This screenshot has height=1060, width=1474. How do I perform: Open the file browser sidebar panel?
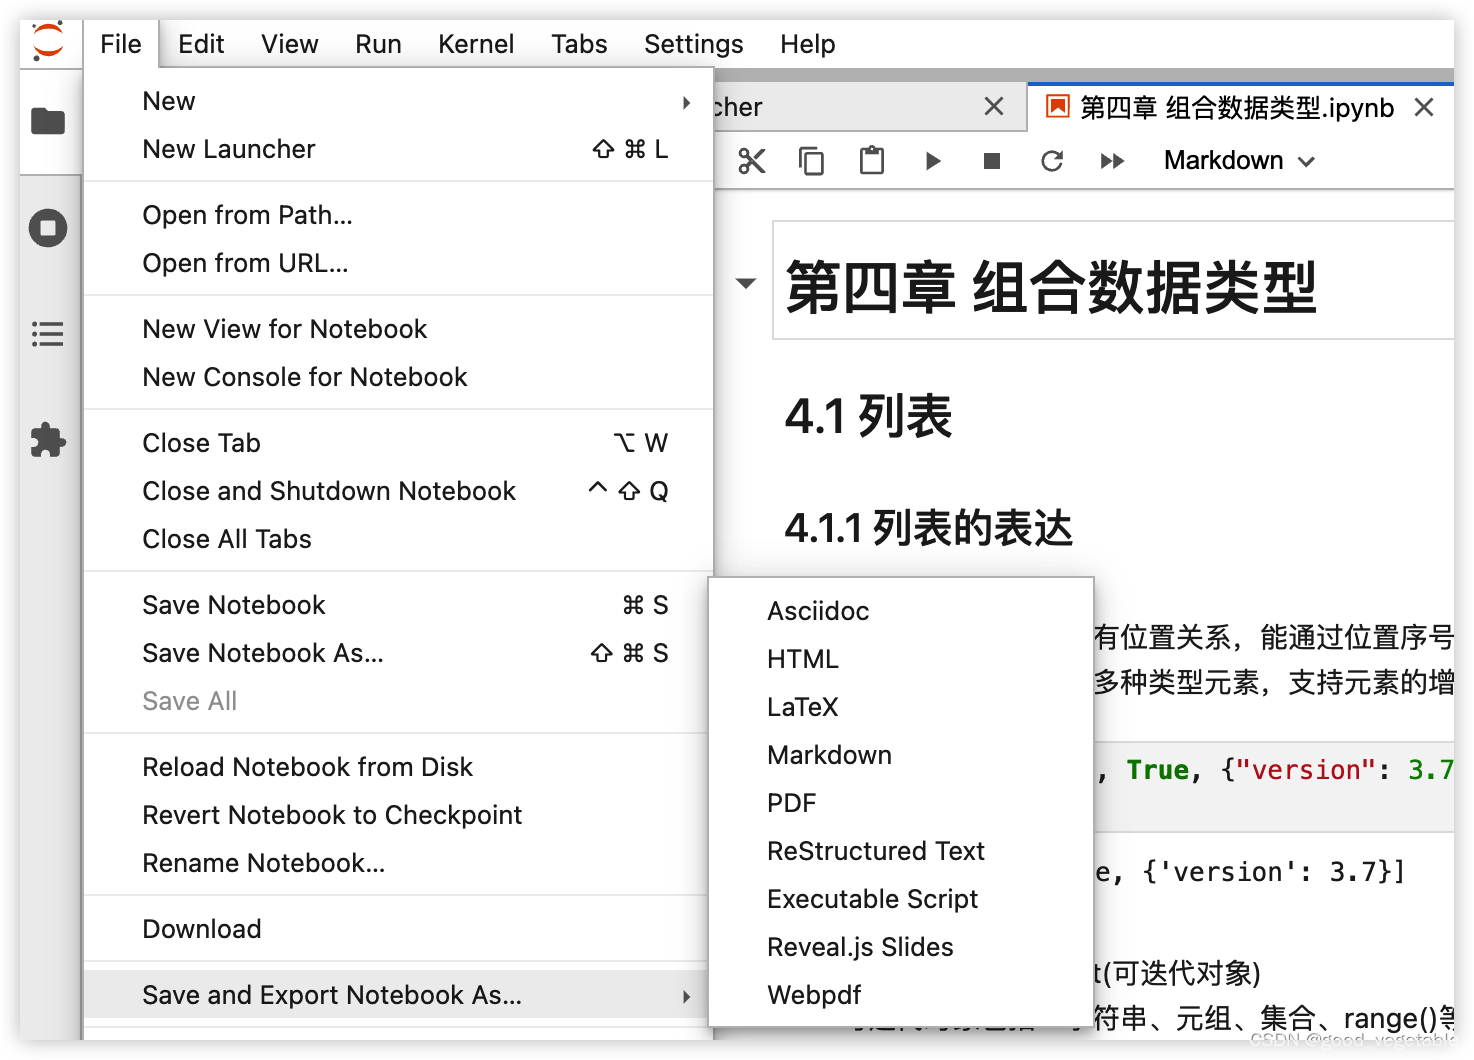[48, 121]
